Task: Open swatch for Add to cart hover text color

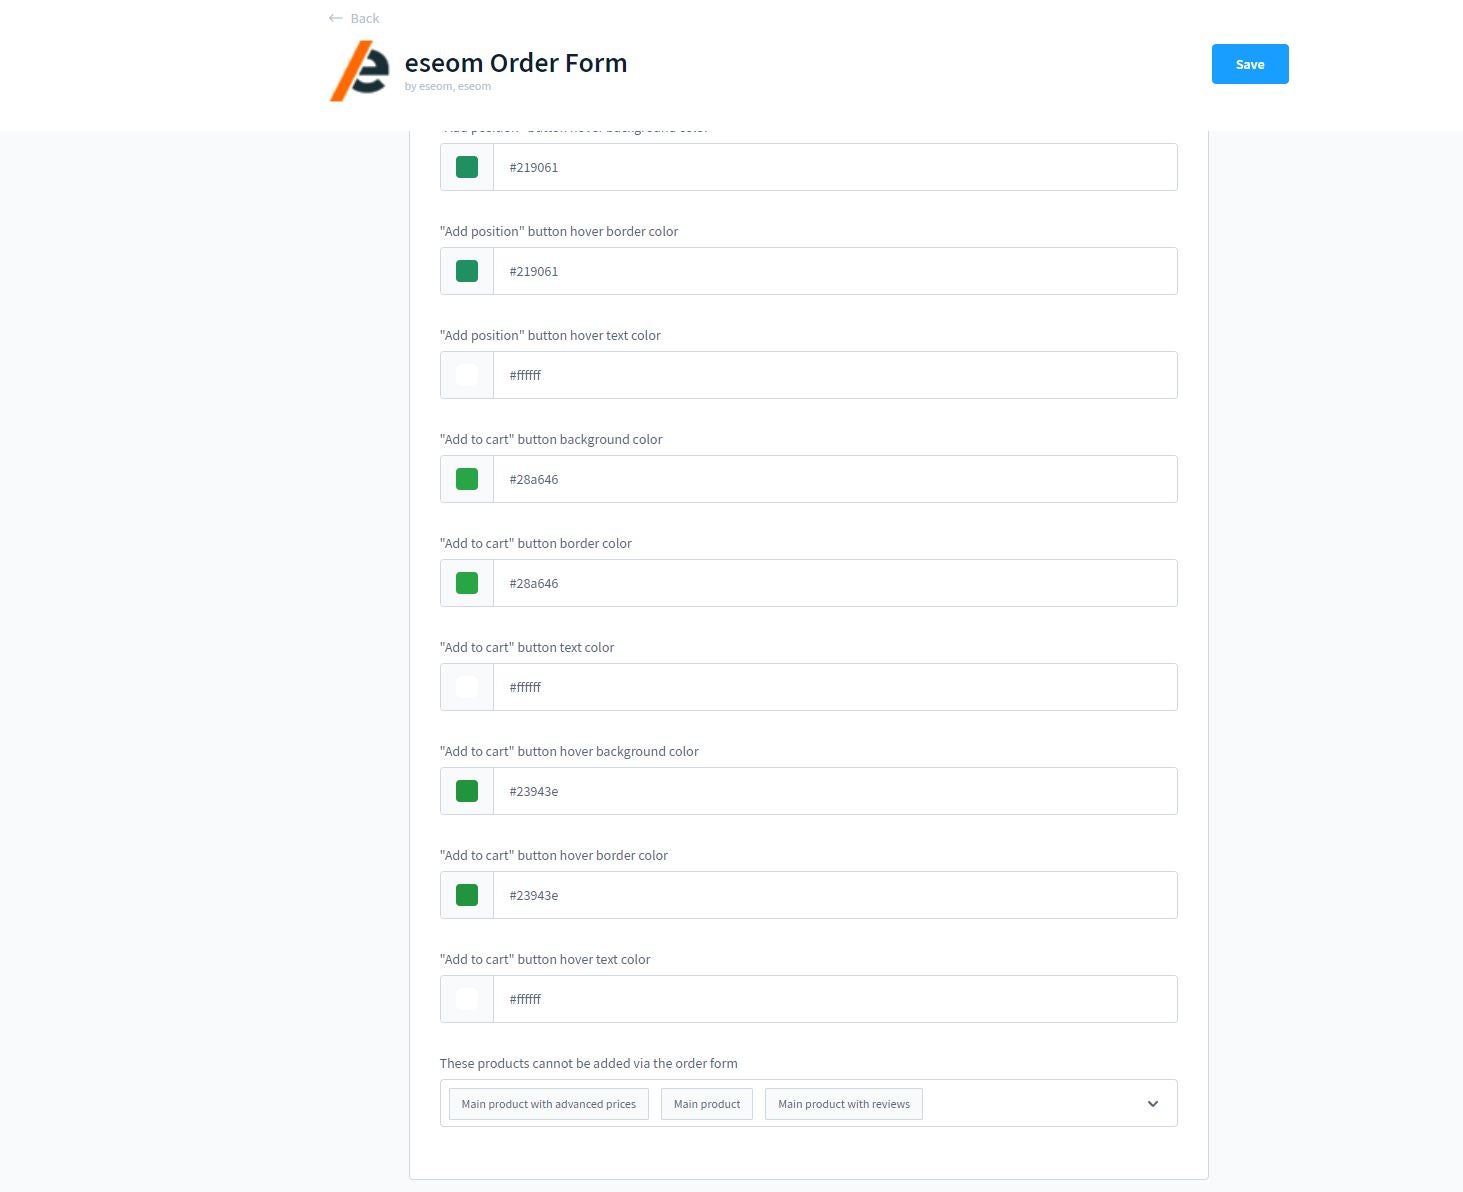Action: (467, 999)
